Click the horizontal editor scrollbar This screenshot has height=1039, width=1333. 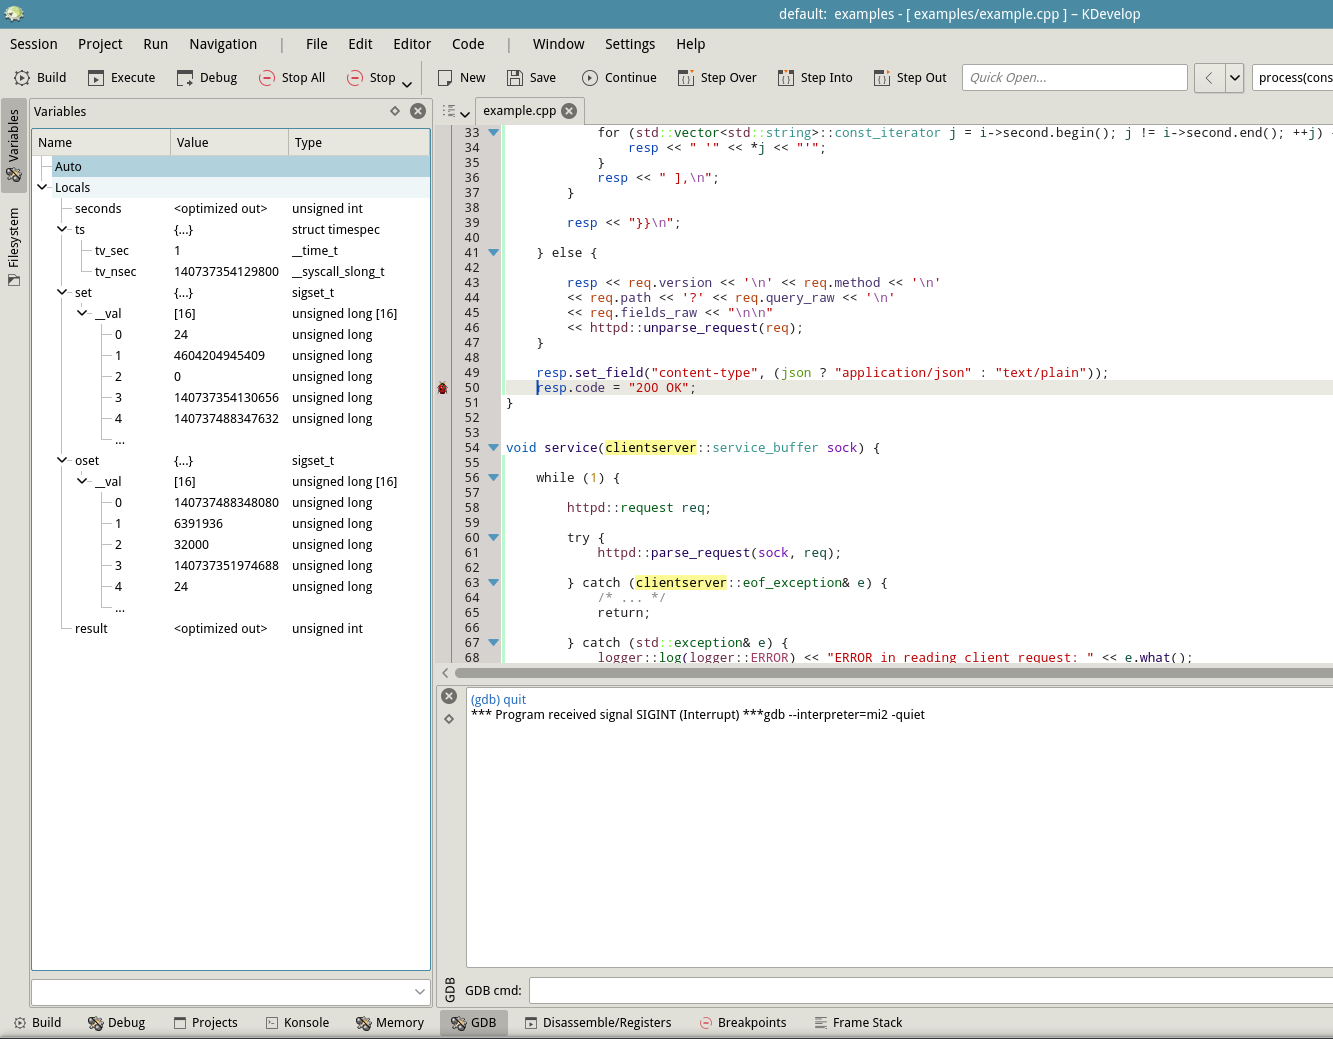tap(893, 673)
